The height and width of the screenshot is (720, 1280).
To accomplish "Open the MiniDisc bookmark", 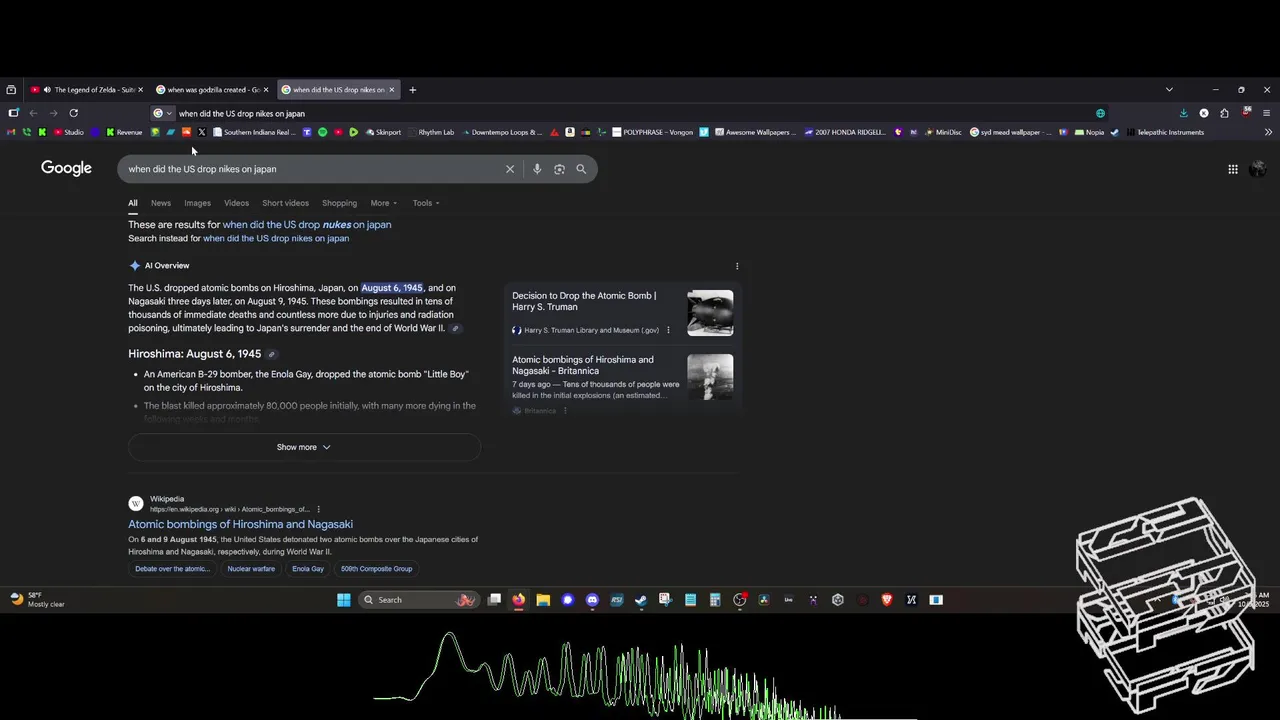I will (943, 132).
